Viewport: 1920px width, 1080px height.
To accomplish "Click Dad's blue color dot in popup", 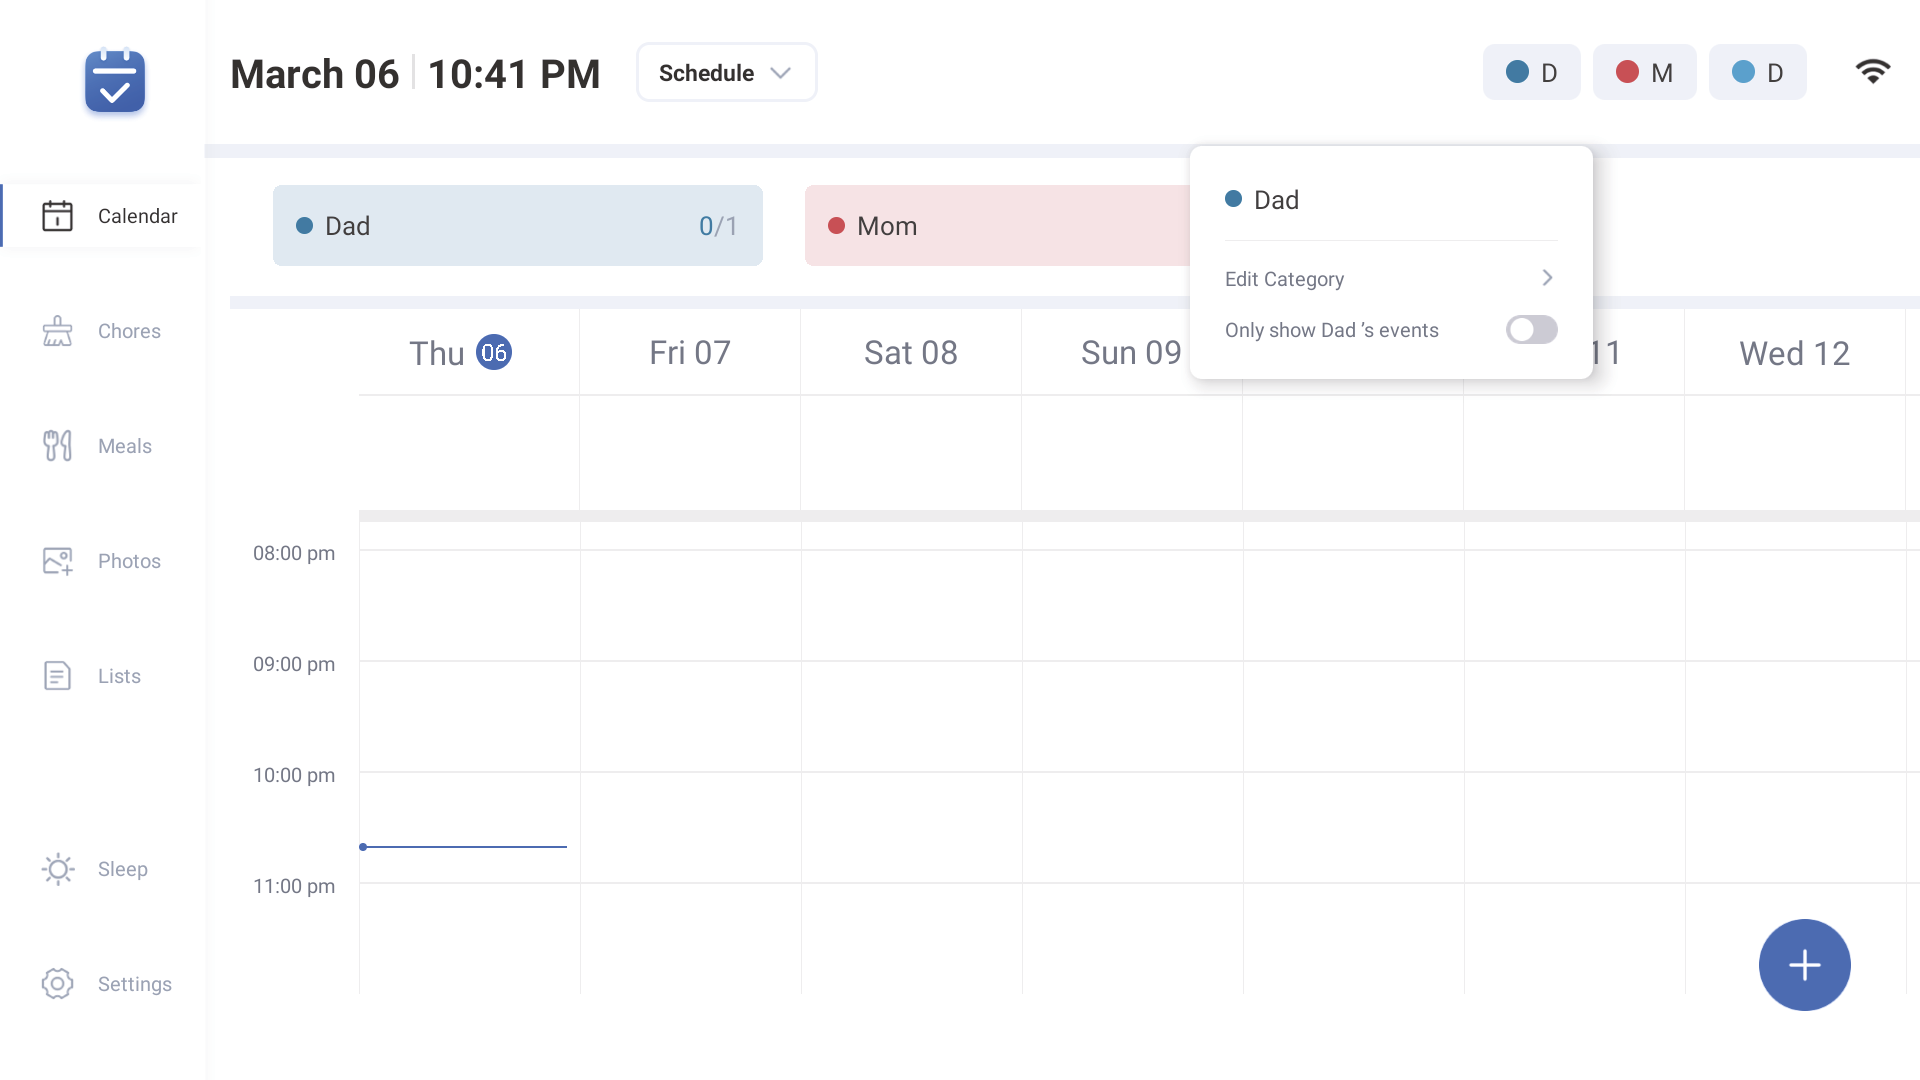I will click(1233, 199).
